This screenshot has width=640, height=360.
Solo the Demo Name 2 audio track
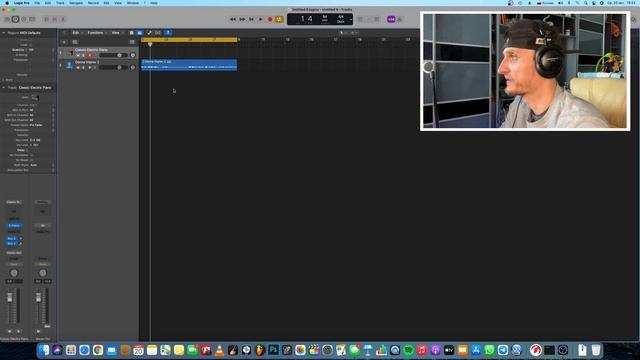[x=84, y=67]
